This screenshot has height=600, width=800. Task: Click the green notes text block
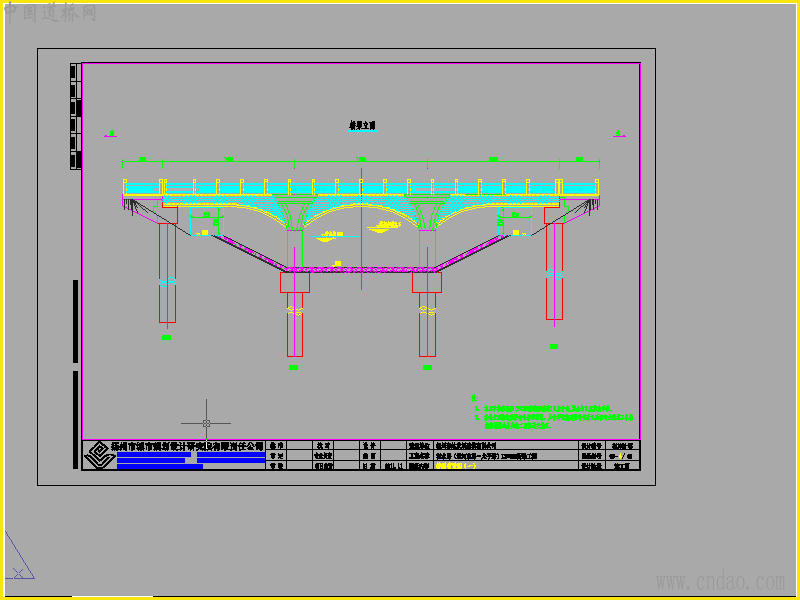point(553,411)
